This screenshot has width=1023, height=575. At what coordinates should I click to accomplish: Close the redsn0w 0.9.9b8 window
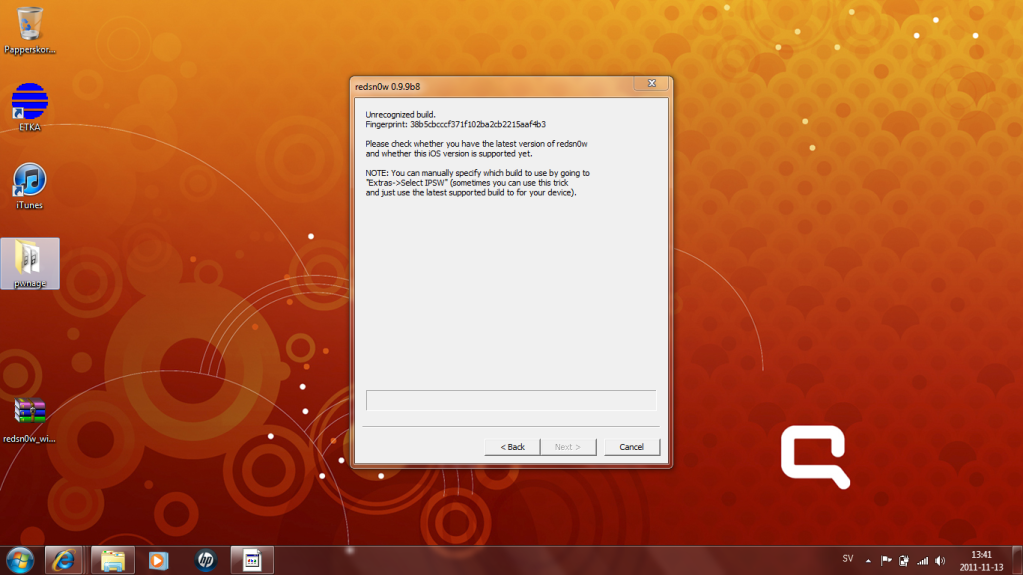[x=651, y=84]
